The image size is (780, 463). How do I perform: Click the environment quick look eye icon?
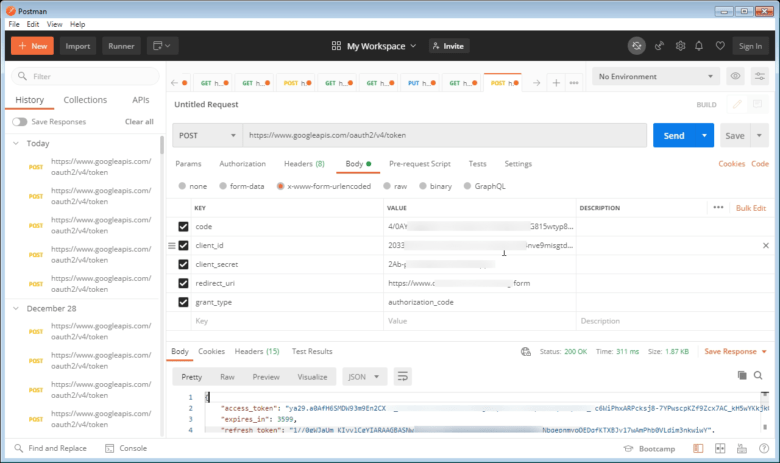(x=735, y=76)
